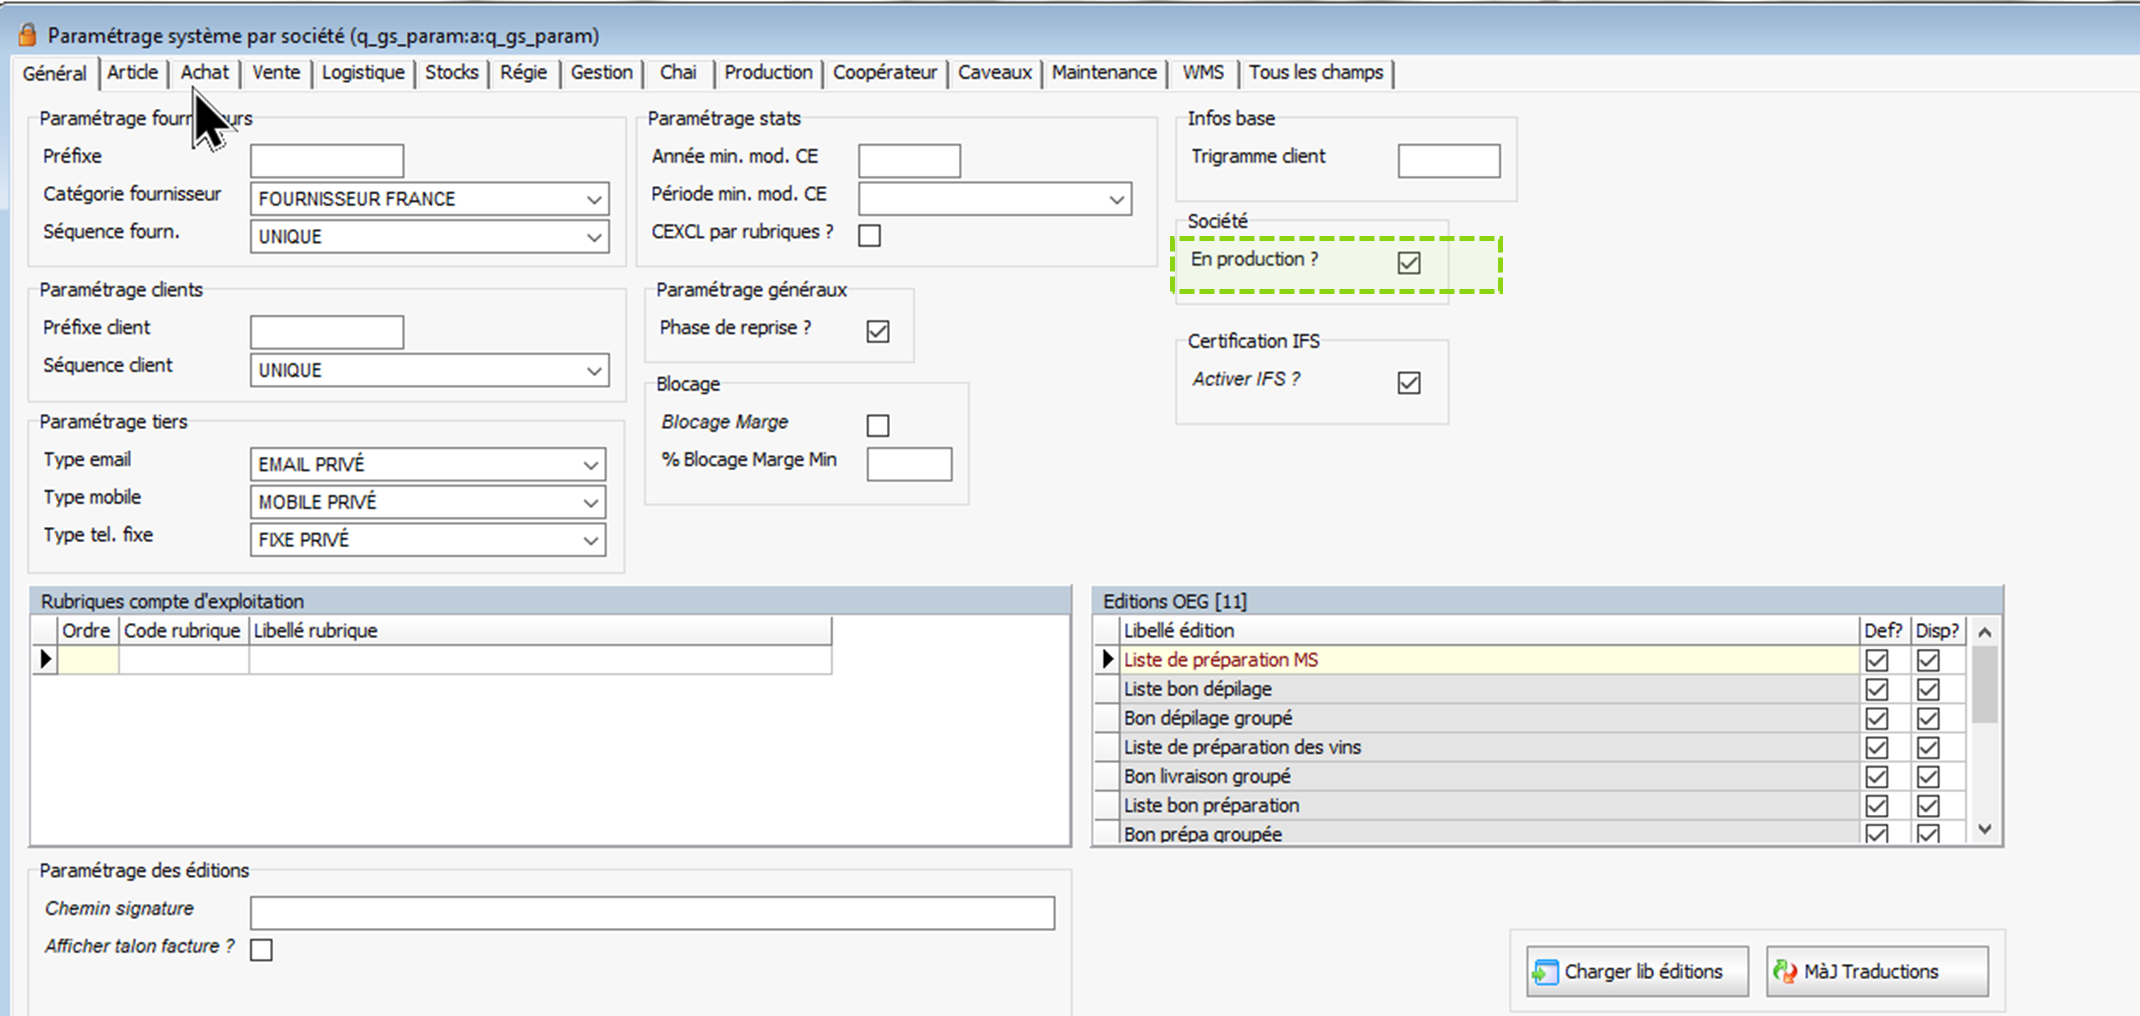Click the Trigramme client text field
The height and width of the screenshot is (1016, 2140).
[x=1448, y=160]
